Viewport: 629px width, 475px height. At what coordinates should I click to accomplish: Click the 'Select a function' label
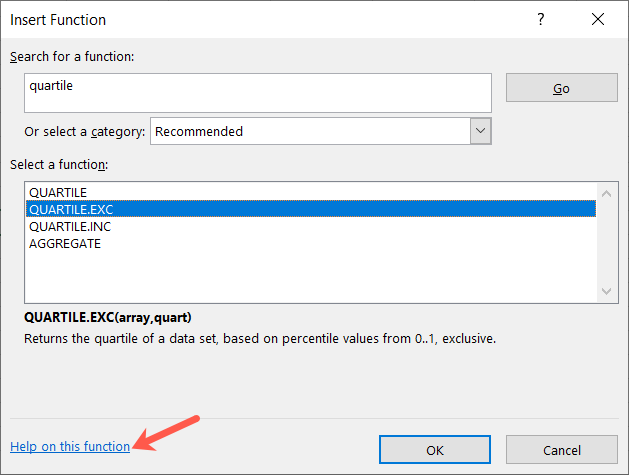(59, 164)
